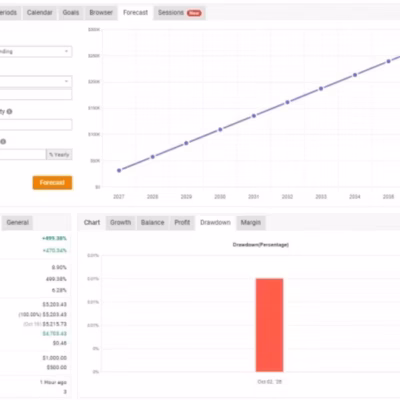This screenshot has width=400, height=400.
Task: Focus the input left of % Yearly
Action: [23, 154]
